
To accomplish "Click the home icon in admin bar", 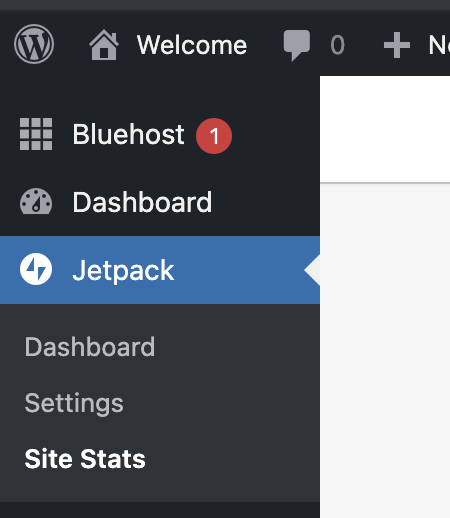I will click(x=104, y=45).
